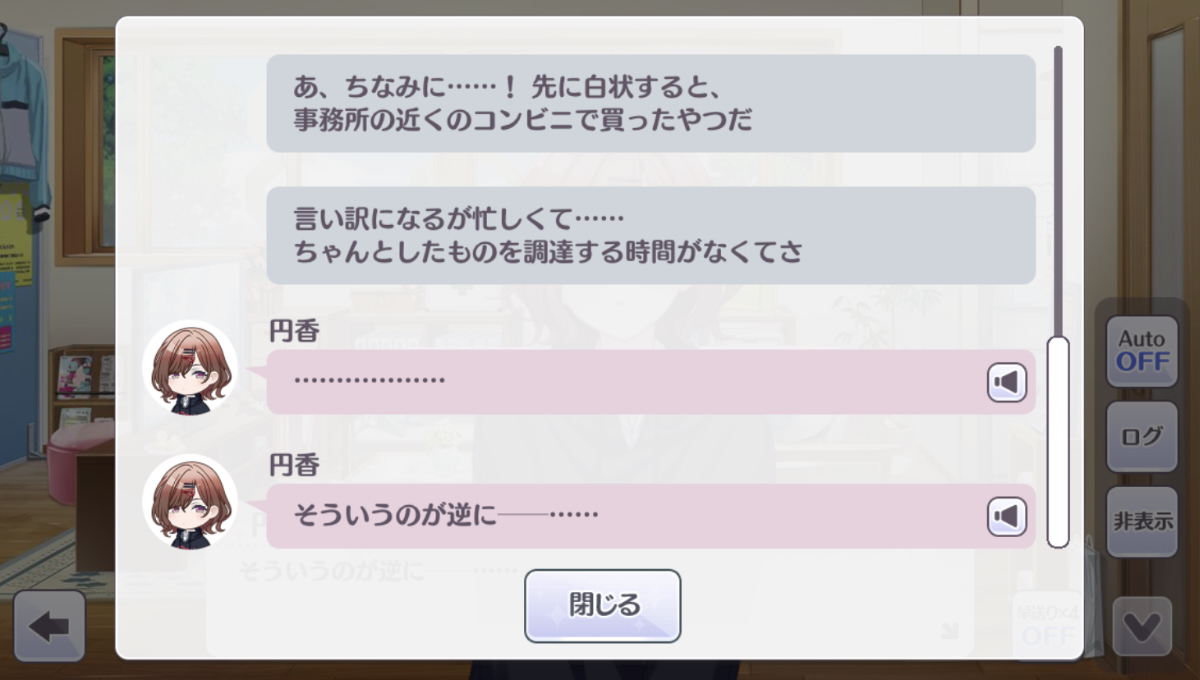Click the small arrow in dialogue box corner

[949, 630]
